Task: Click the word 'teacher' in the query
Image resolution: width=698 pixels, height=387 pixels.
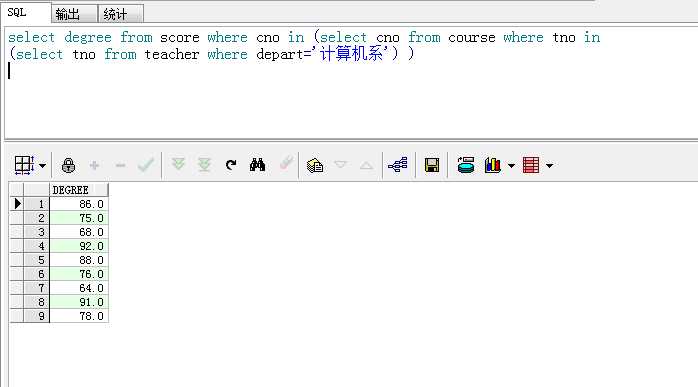Action: pos(171,54)
